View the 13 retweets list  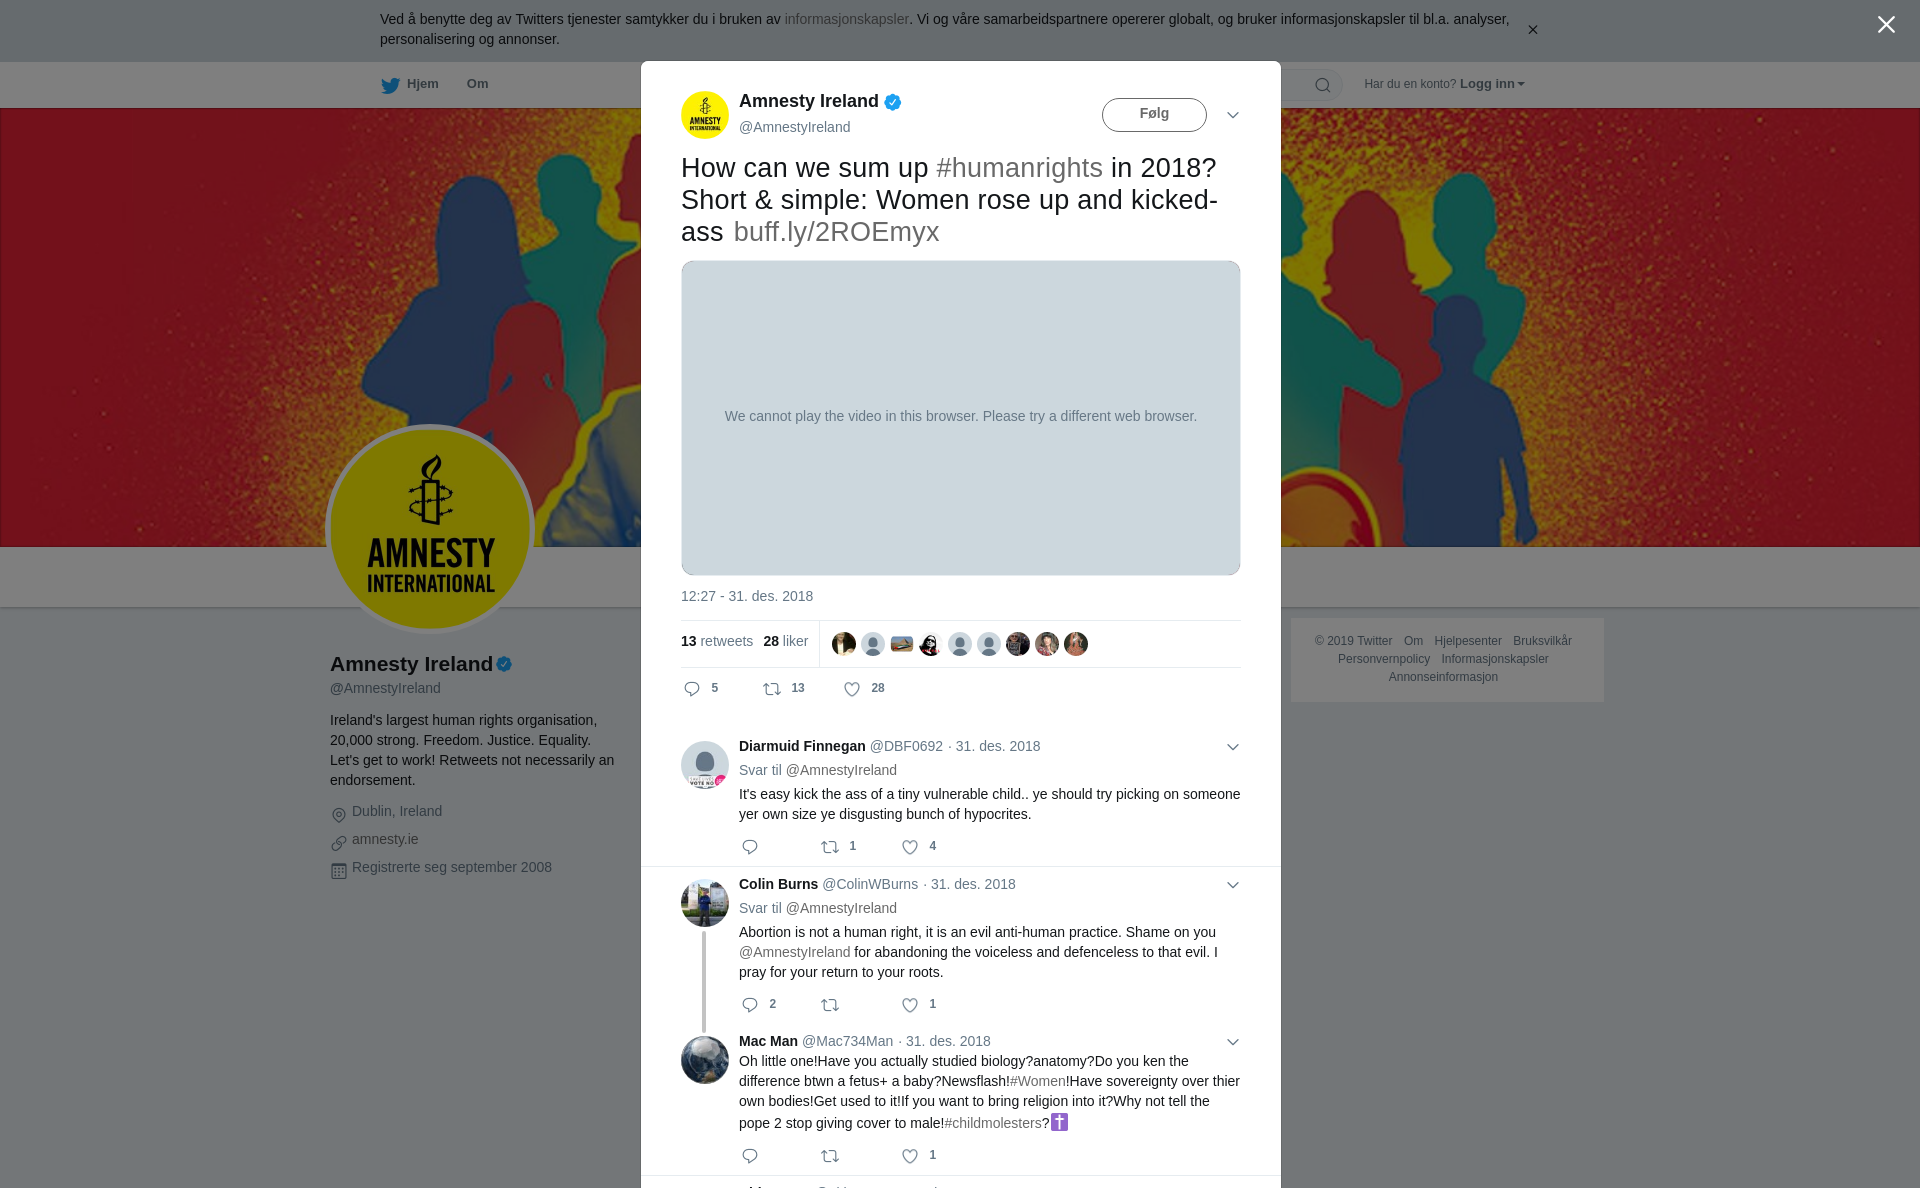tap(717, 641)
